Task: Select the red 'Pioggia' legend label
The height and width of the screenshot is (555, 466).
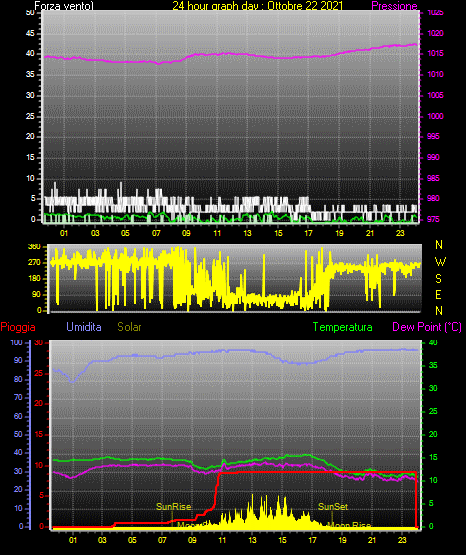Action: 18,327
